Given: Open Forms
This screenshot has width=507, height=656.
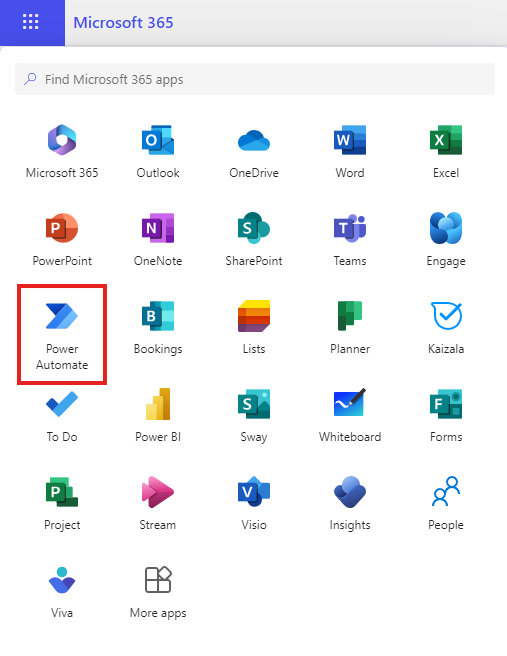Looking at the screenshot, I should pos(446,416).
